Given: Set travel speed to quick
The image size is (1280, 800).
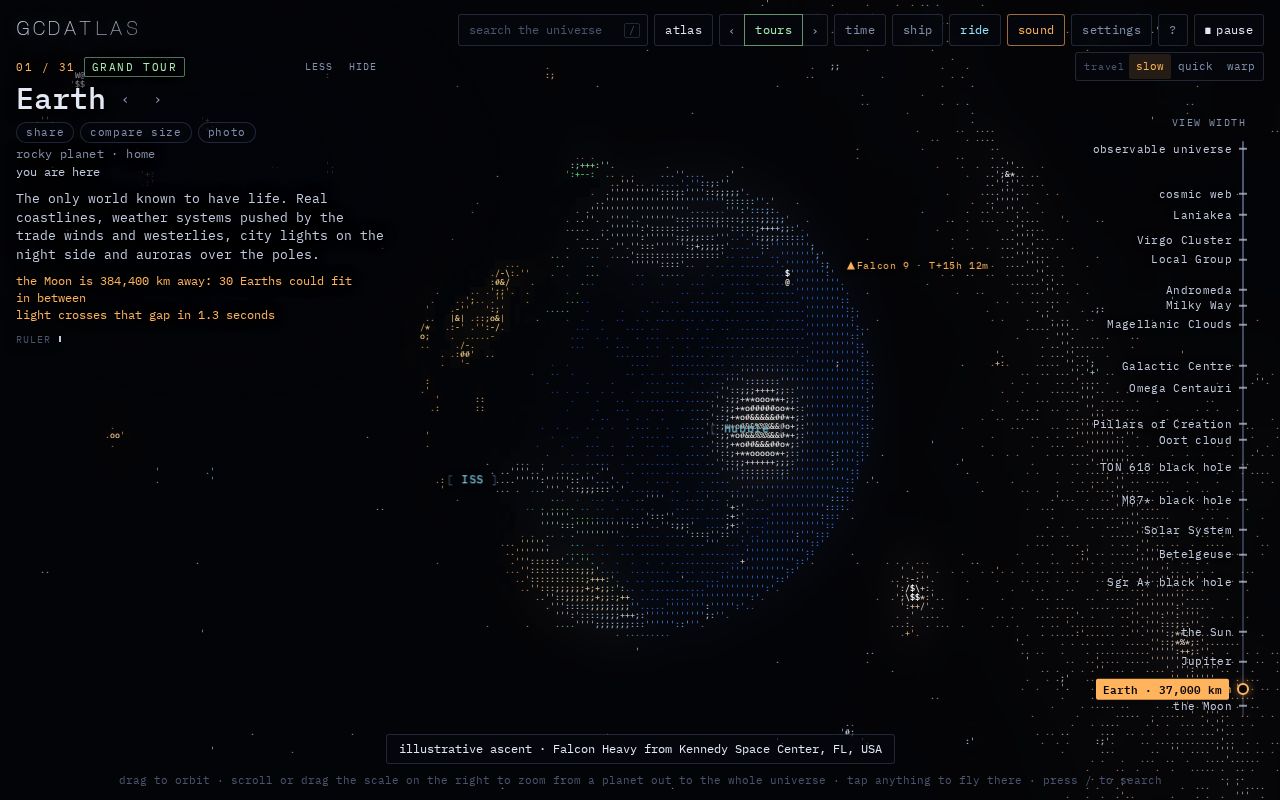Looking at the screenshot, I should pyautogui.click(x=1195, y=67).
